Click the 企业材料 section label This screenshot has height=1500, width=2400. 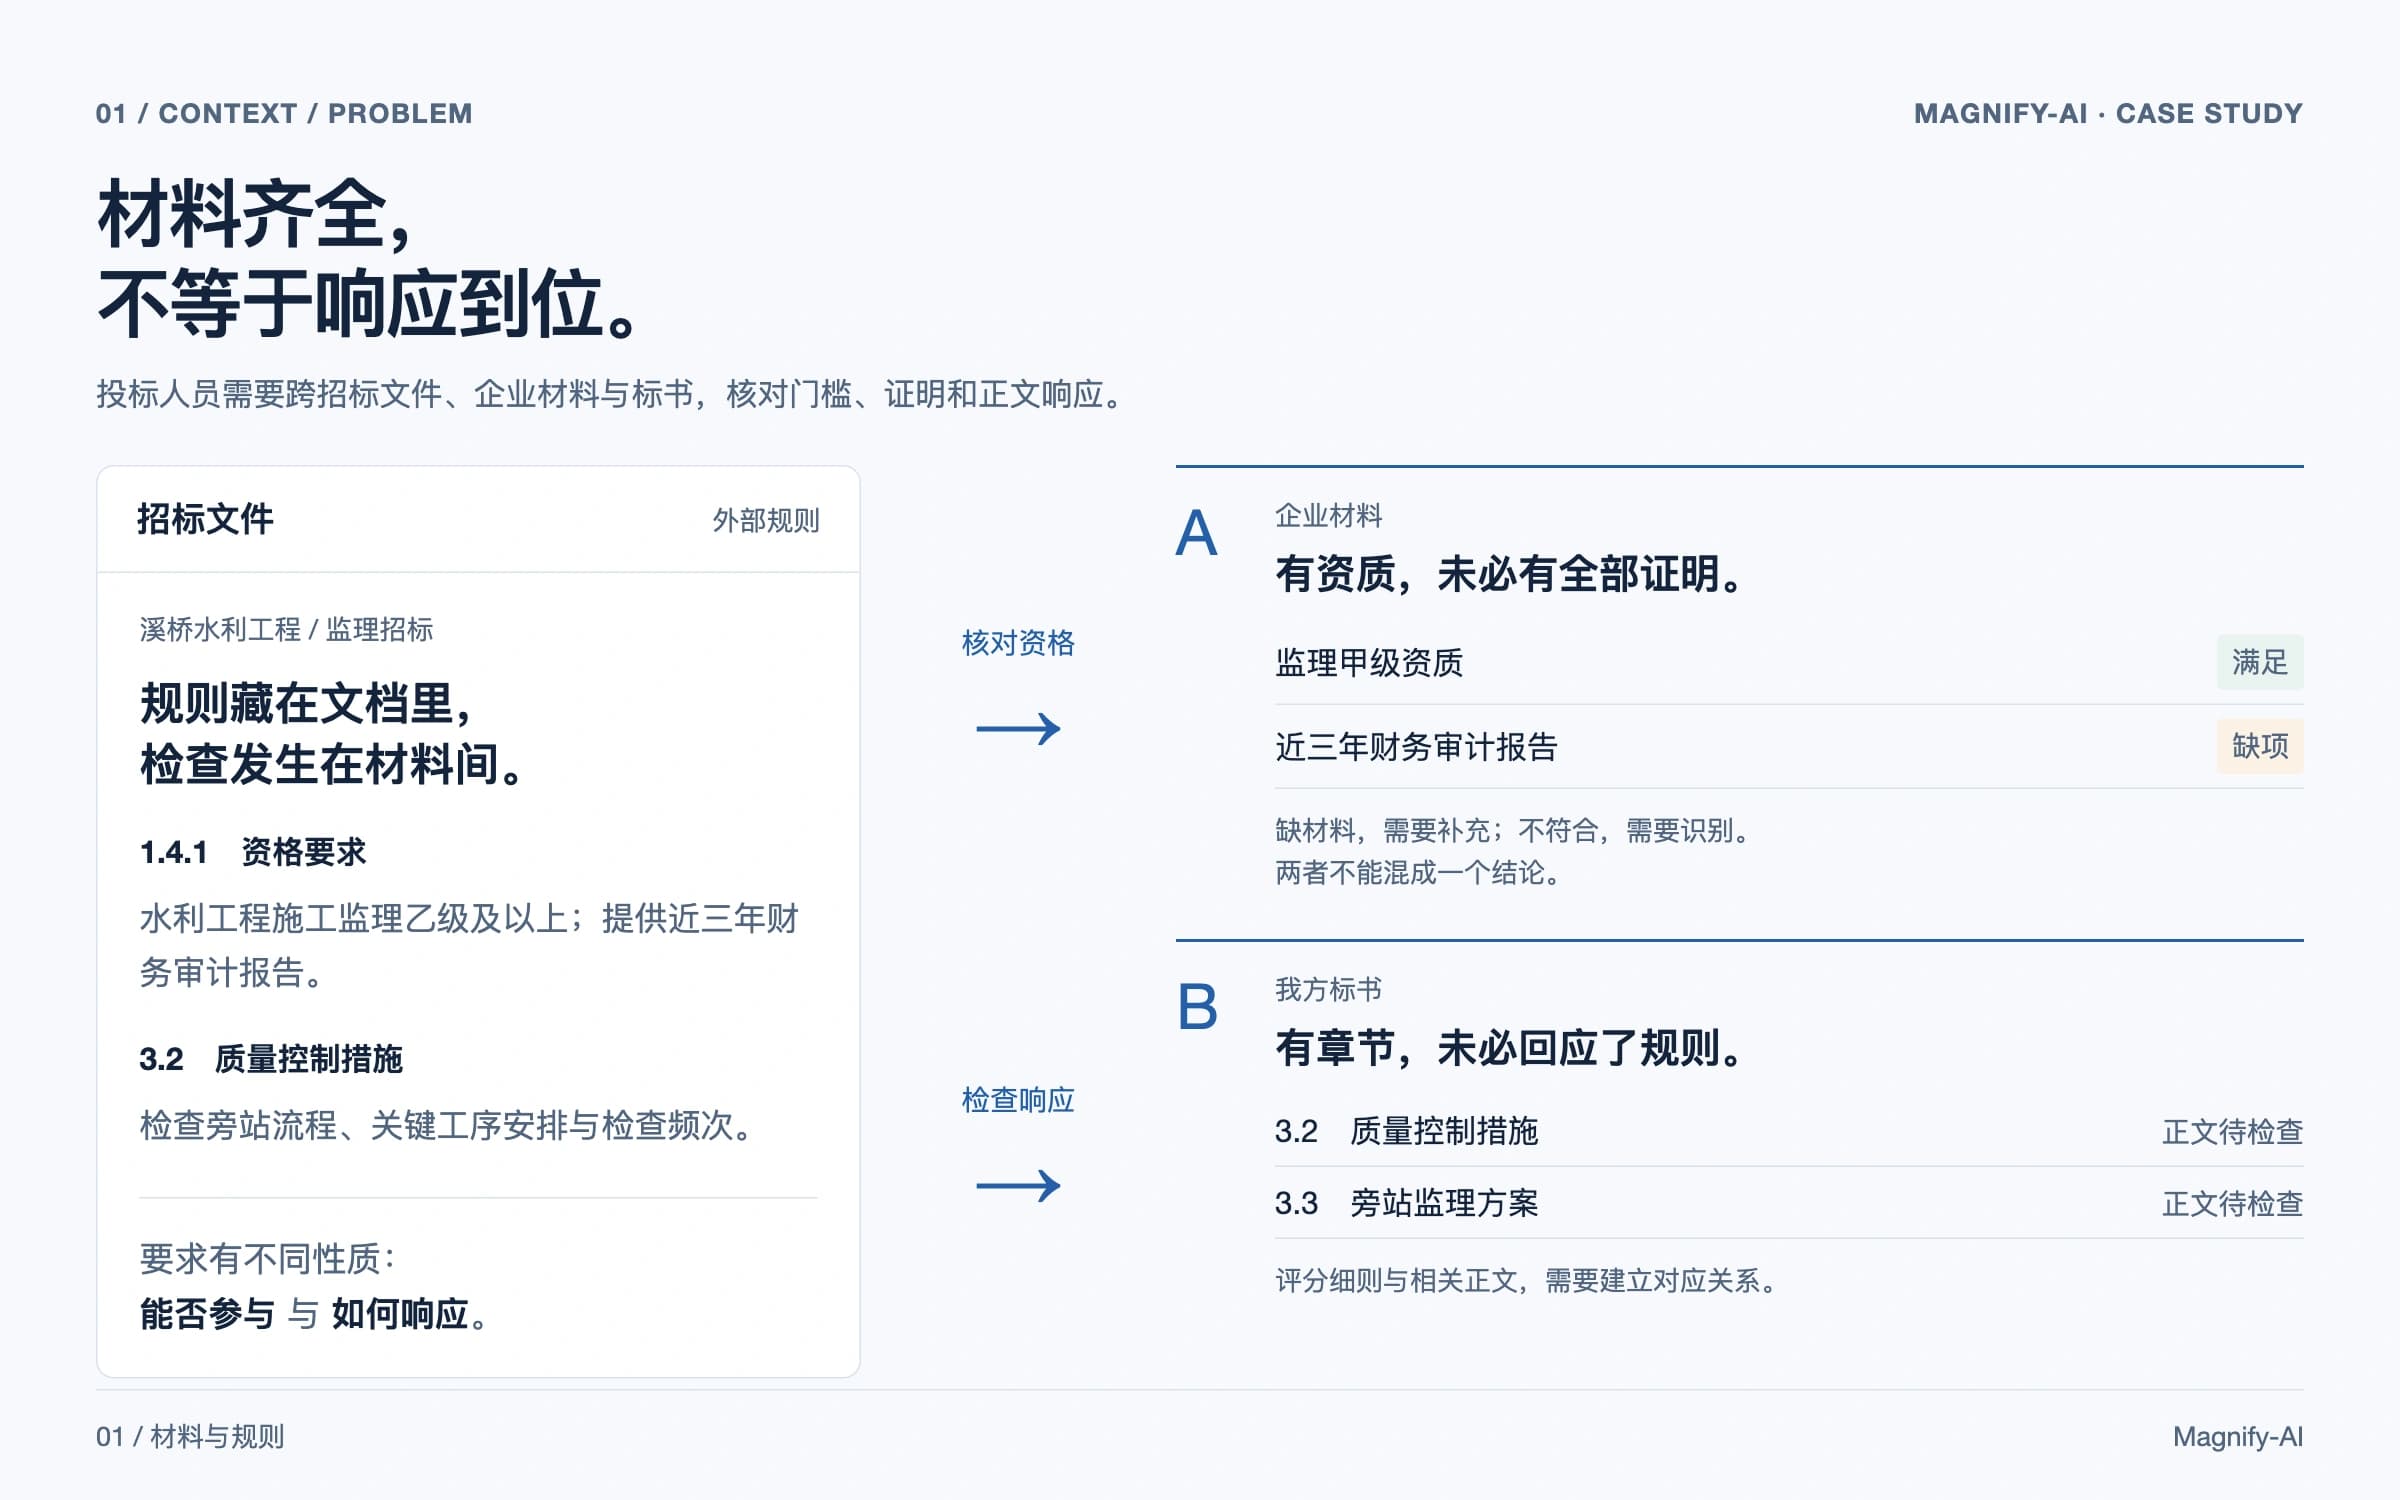1329,516
